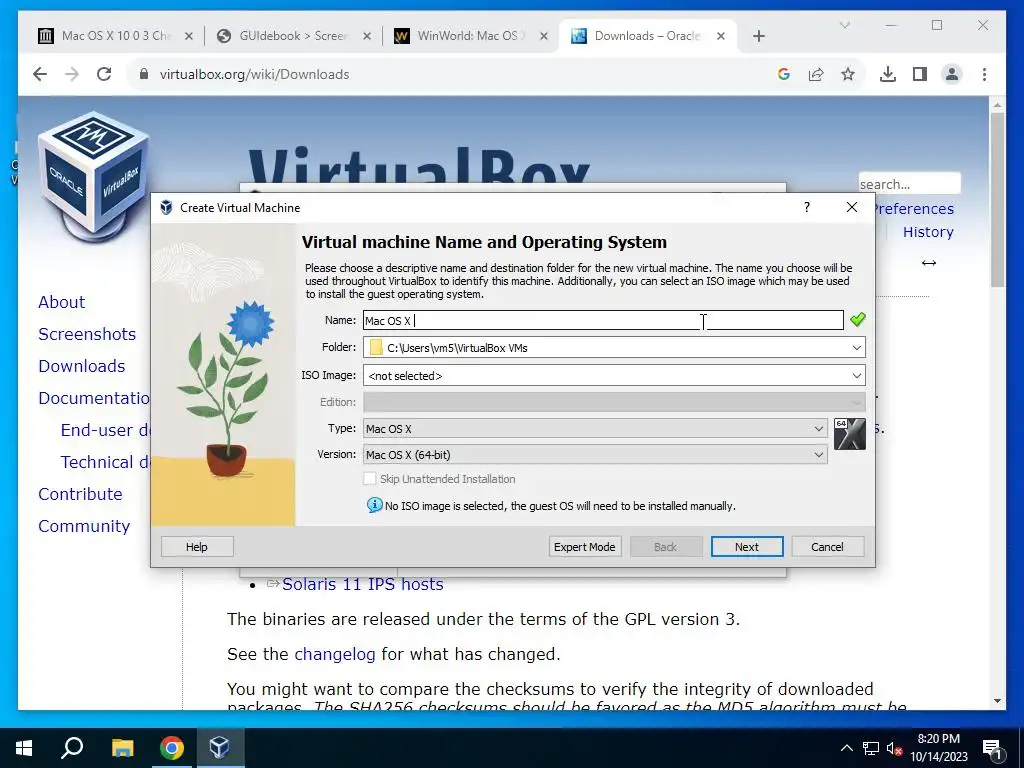Open taskbar Search
The height and width of the screenshot is (768, 1024).
click(72, 748)
